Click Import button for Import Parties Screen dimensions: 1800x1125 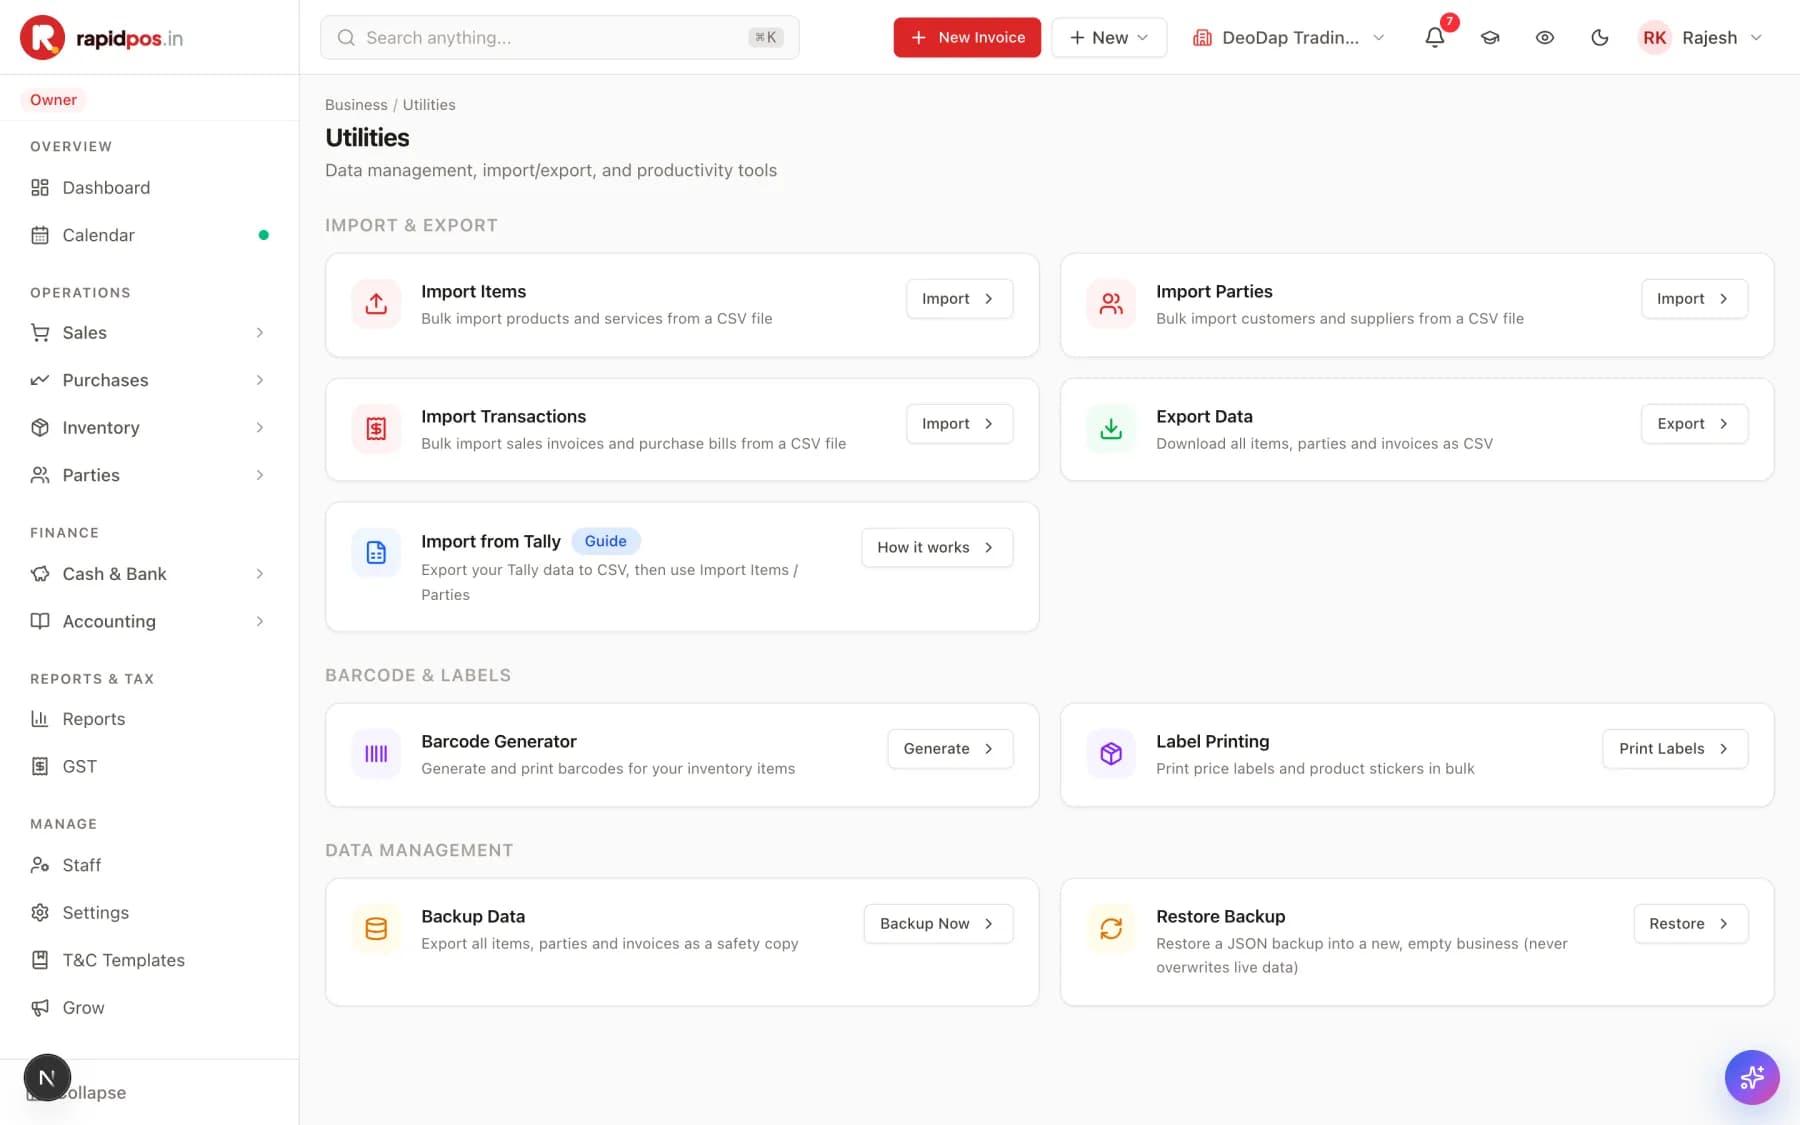pos(1694,299)
